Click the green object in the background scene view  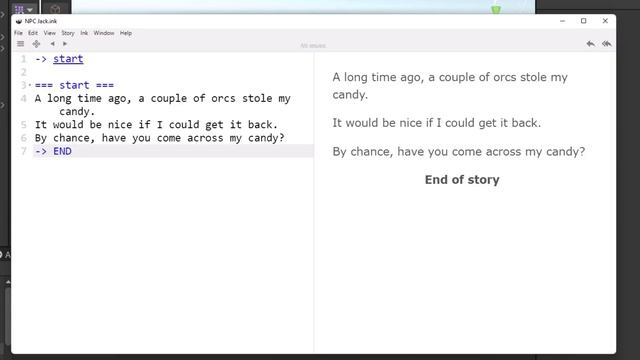(x=496, y=9)
